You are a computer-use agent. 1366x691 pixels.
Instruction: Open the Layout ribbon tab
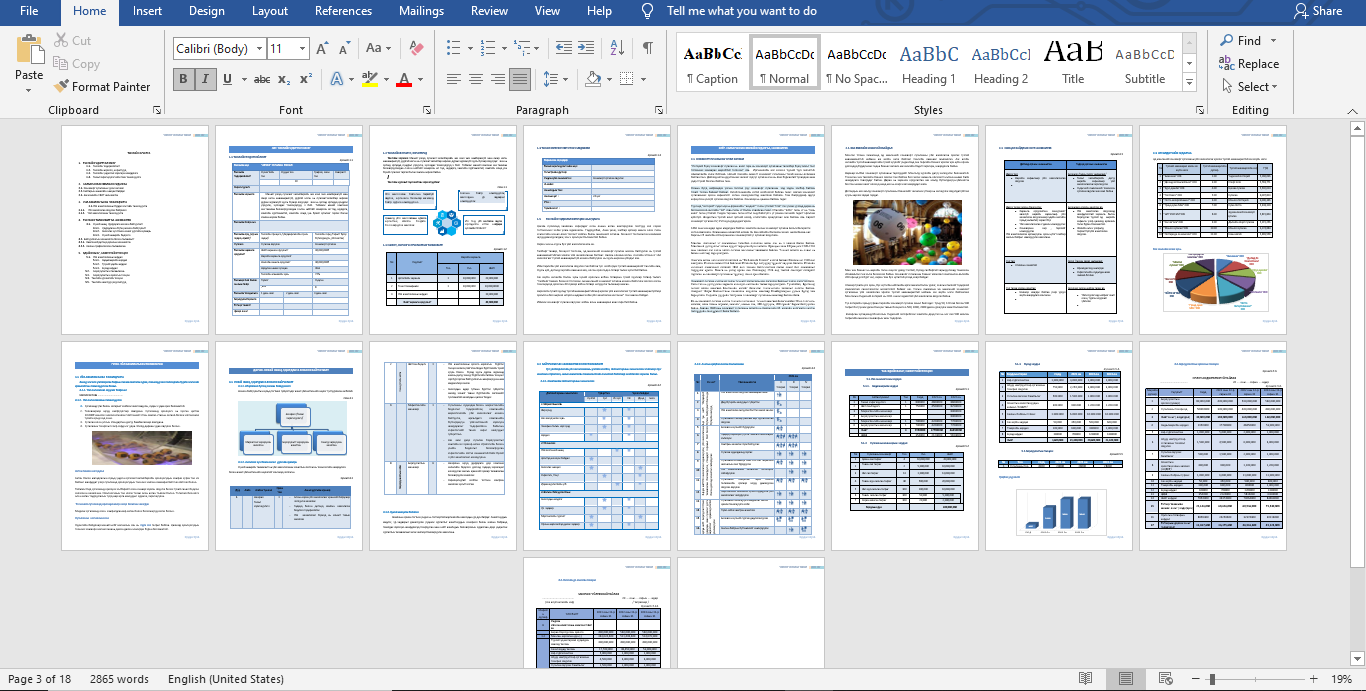coord(270,11)
